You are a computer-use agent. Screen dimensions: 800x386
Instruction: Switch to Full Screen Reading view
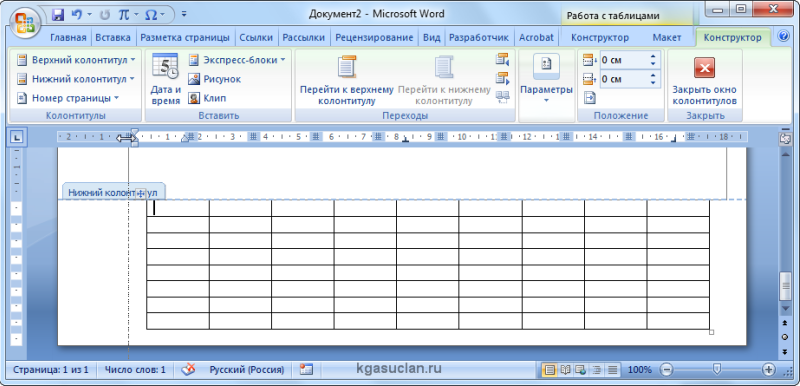[x=565, y=370]
